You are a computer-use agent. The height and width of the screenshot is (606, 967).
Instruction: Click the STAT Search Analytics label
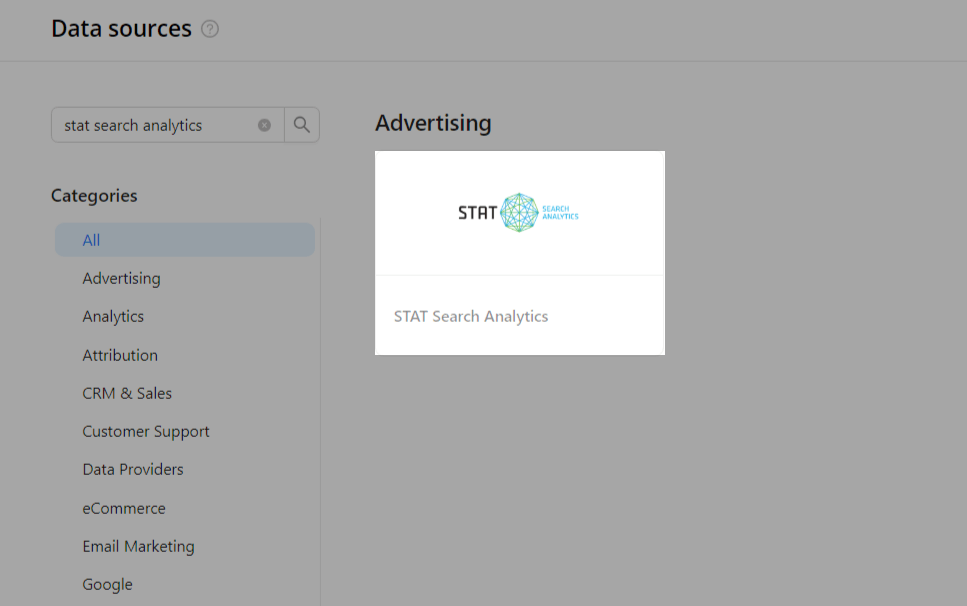click(471, 316)
